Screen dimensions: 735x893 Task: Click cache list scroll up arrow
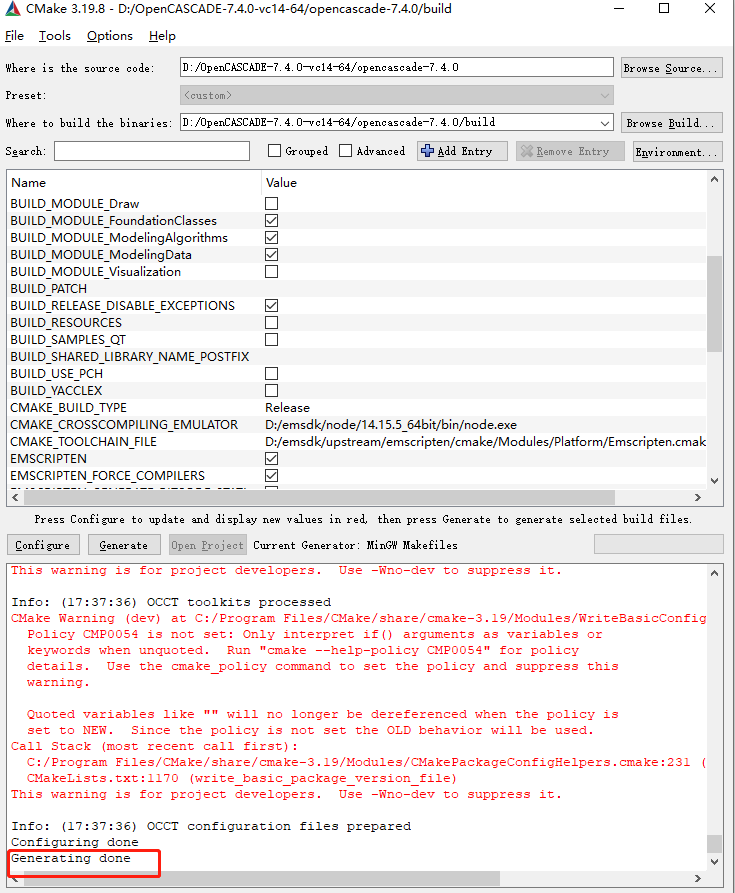tap(715, 179)
